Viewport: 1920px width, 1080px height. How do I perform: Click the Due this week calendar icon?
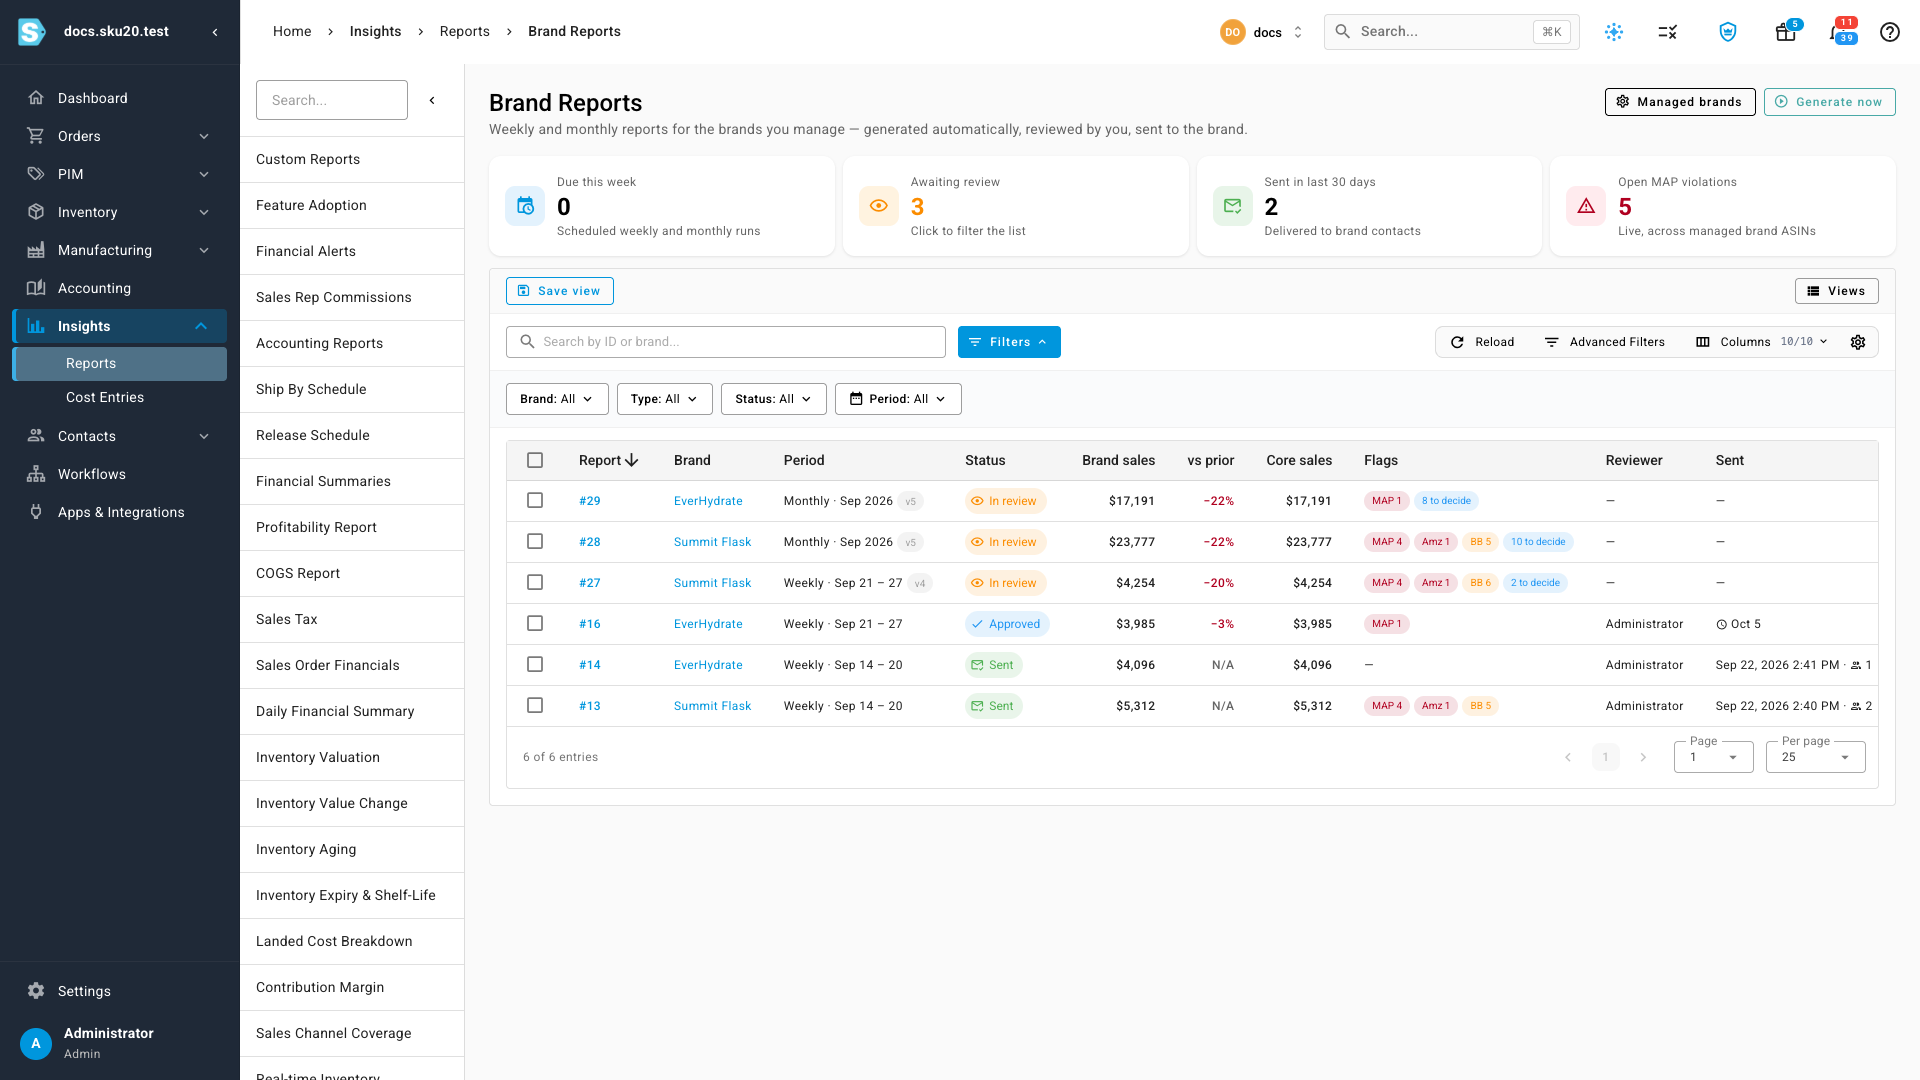525,206
